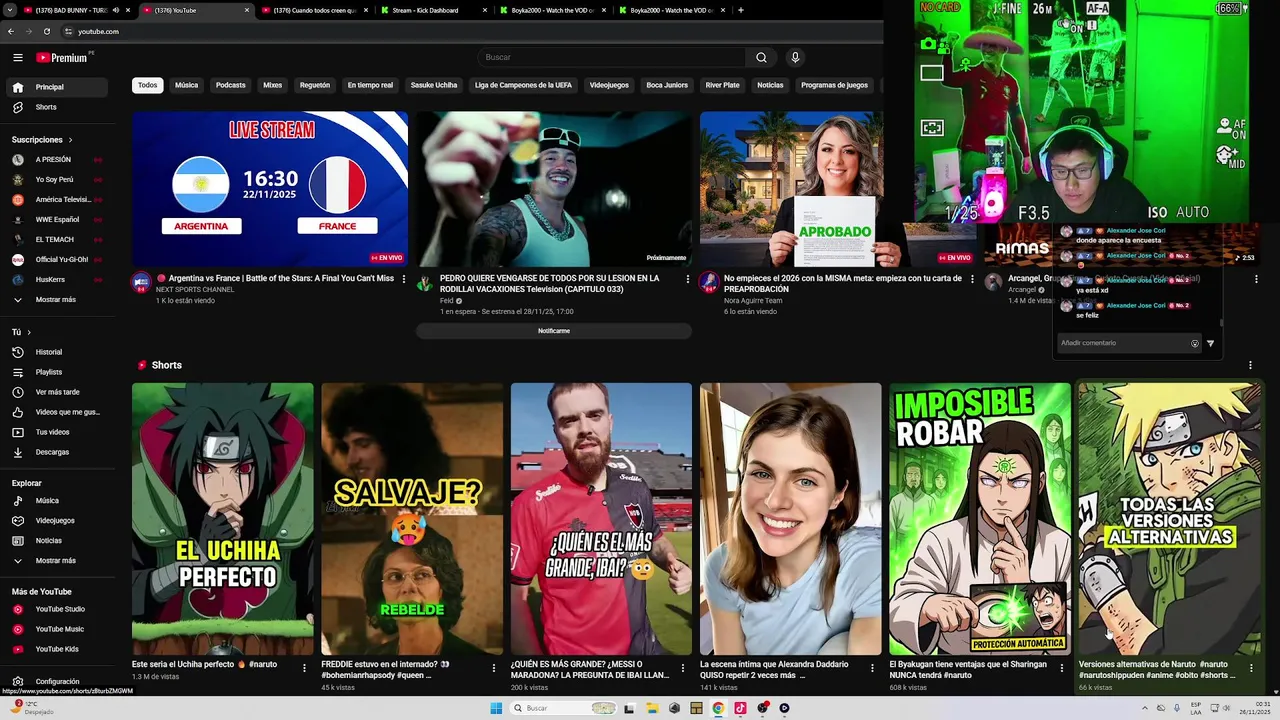The width and height of the screenshot is (1280, 720).
Task: Select the Sasuke Uchiha filter chip
Action: coord(434,85)
